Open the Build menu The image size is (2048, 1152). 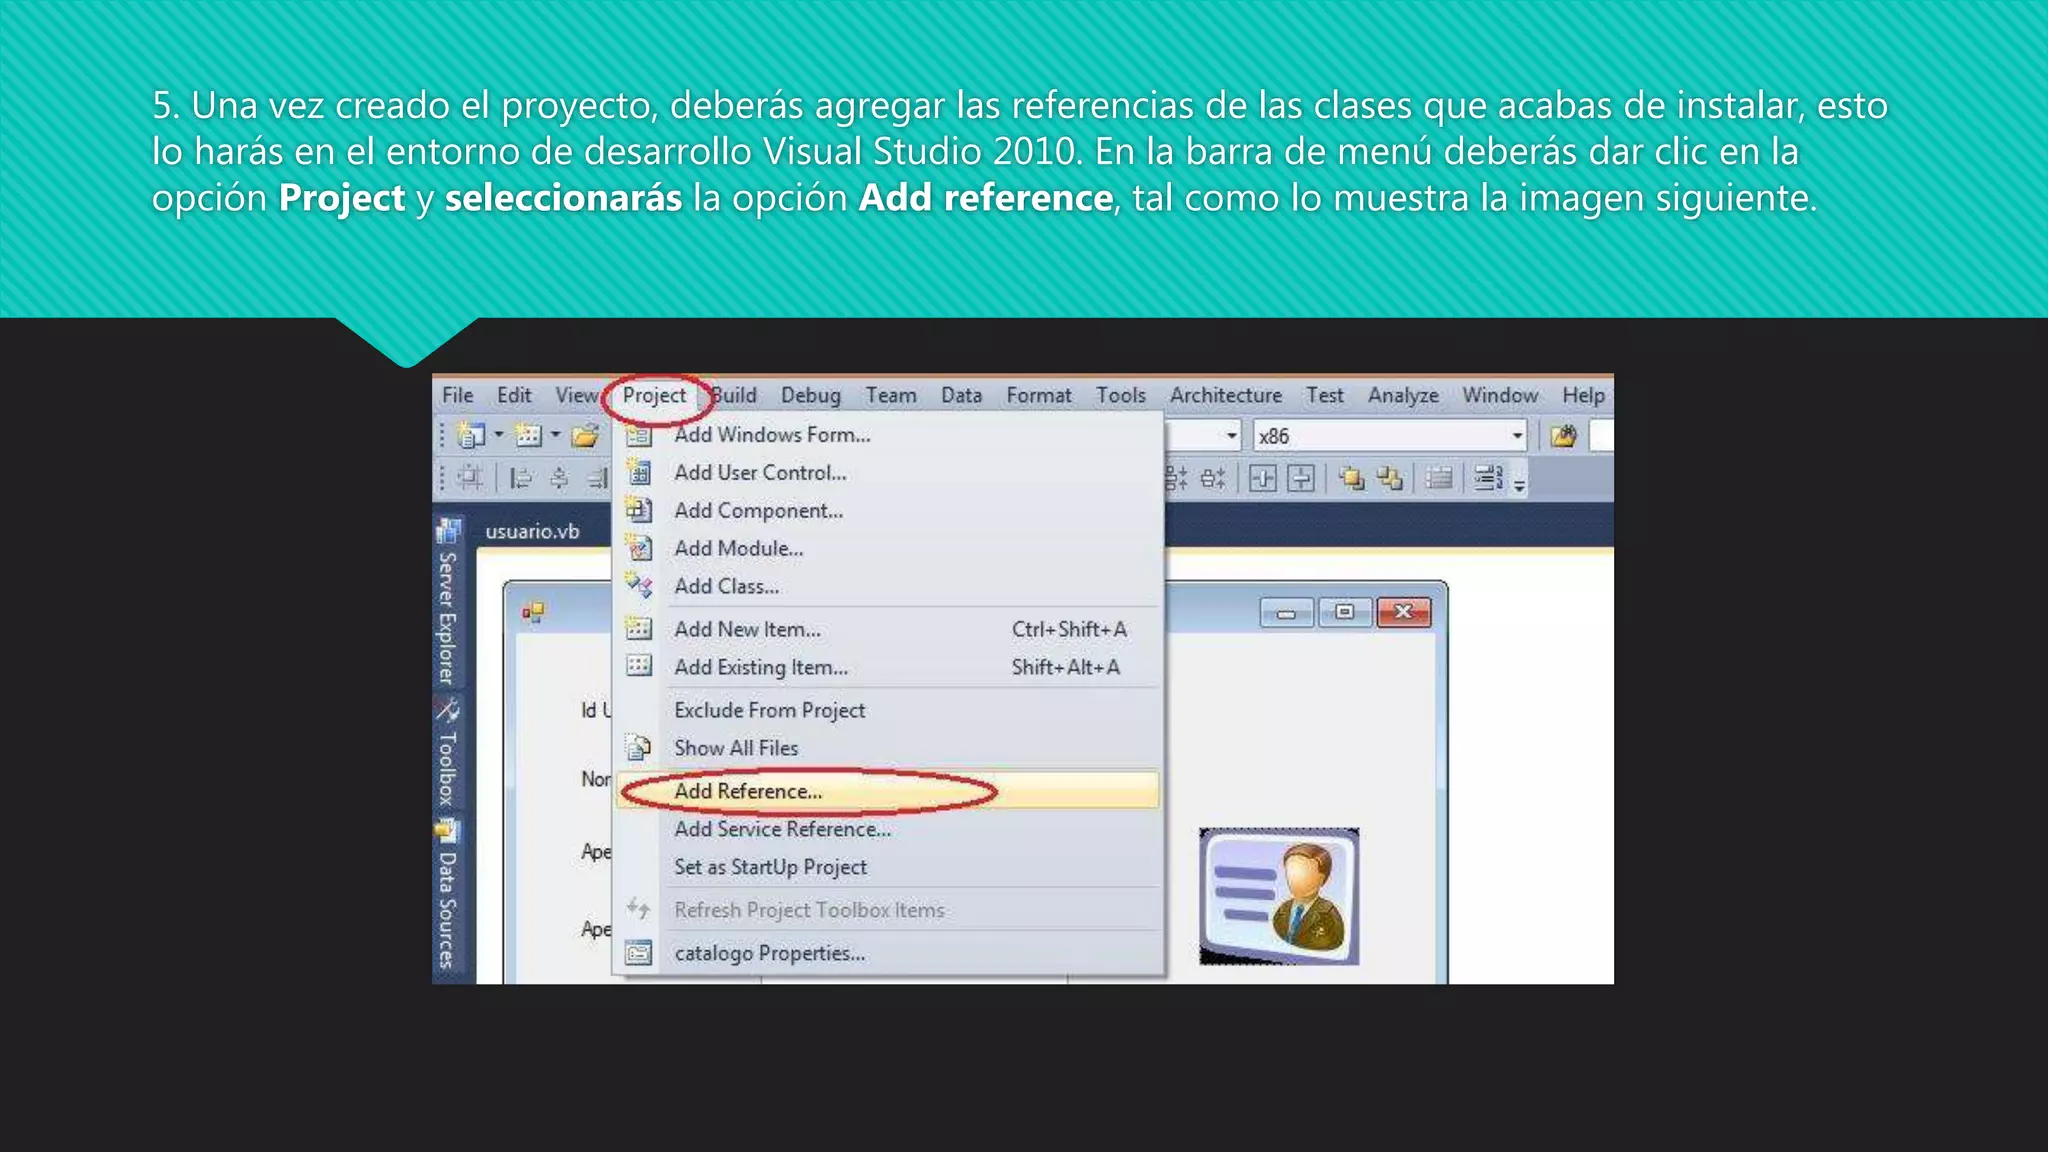[734, 395]
